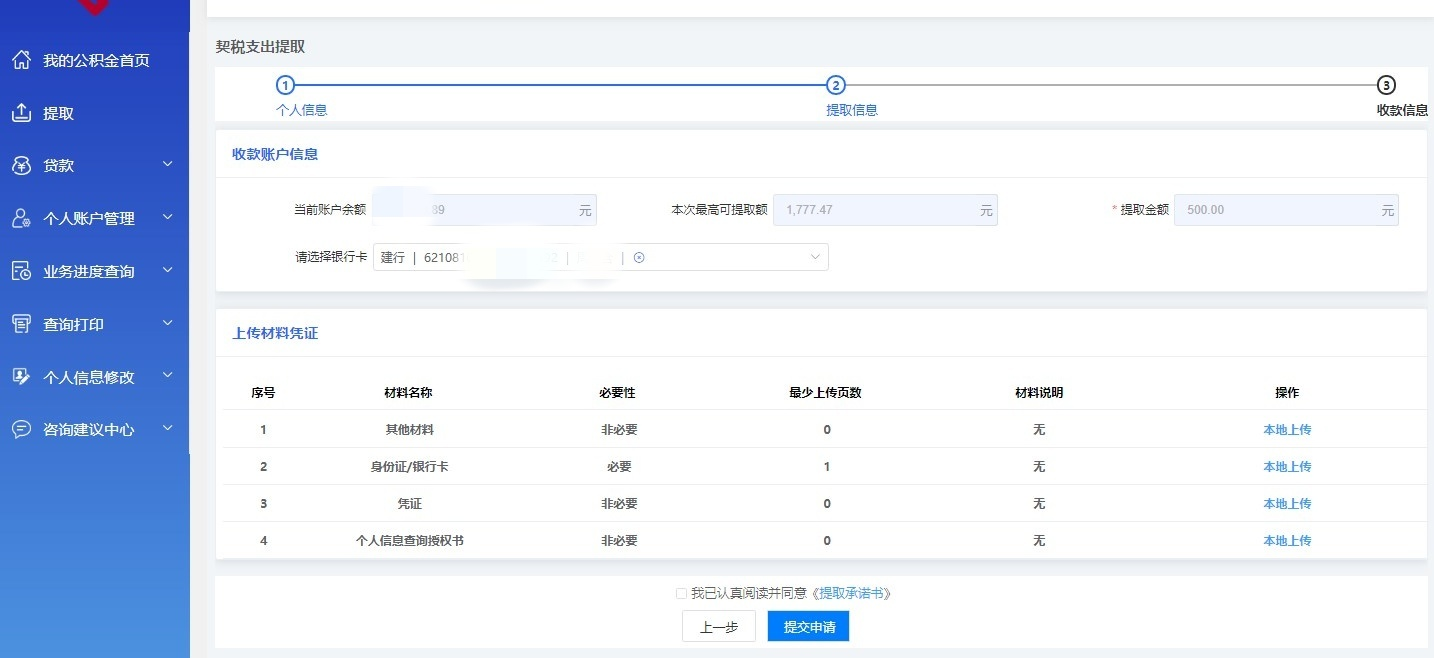Open the 请选择银行卡 dropdown arrow
The width and height of the screenshot is (1434, 658).
814,258
